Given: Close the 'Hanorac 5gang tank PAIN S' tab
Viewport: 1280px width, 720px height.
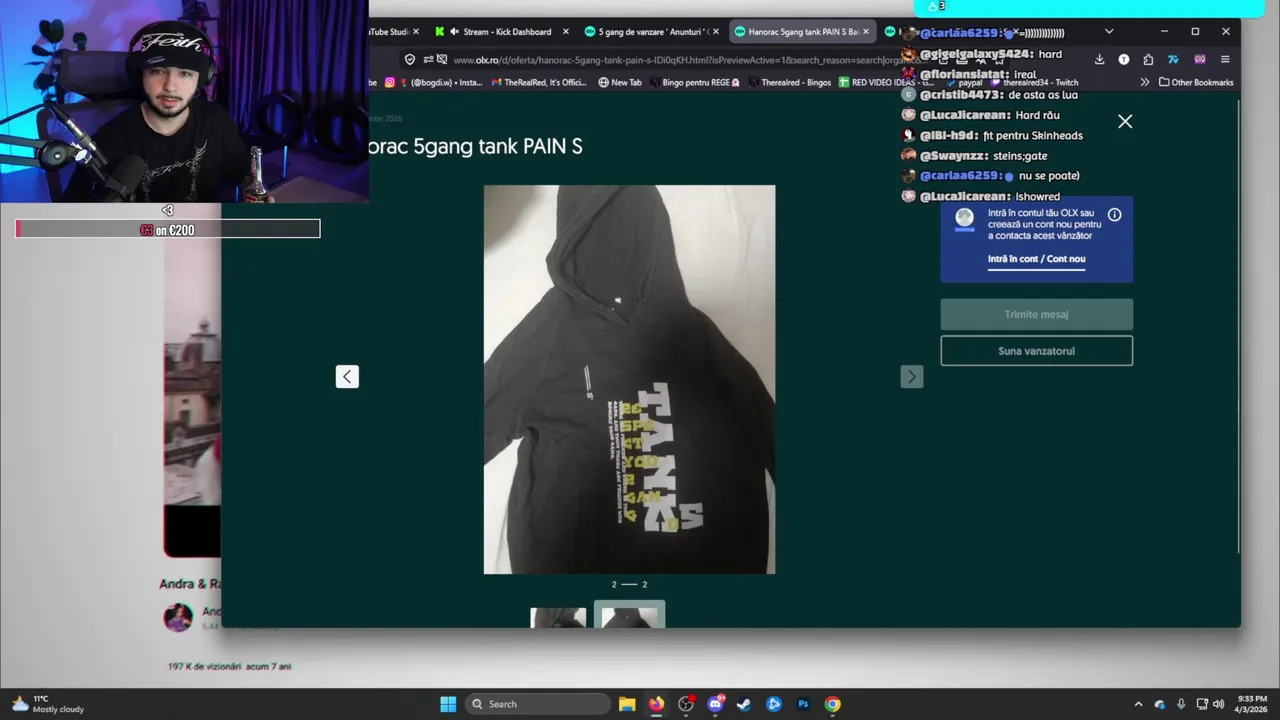Looking at the screenshot, I should click(x=866, y=32).
